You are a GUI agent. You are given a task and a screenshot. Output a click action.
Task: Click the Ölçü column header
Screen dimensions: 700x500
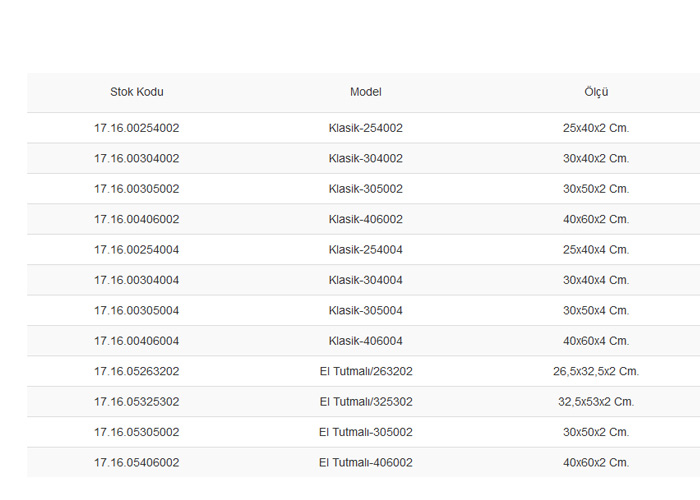click(x=596, y=92)
